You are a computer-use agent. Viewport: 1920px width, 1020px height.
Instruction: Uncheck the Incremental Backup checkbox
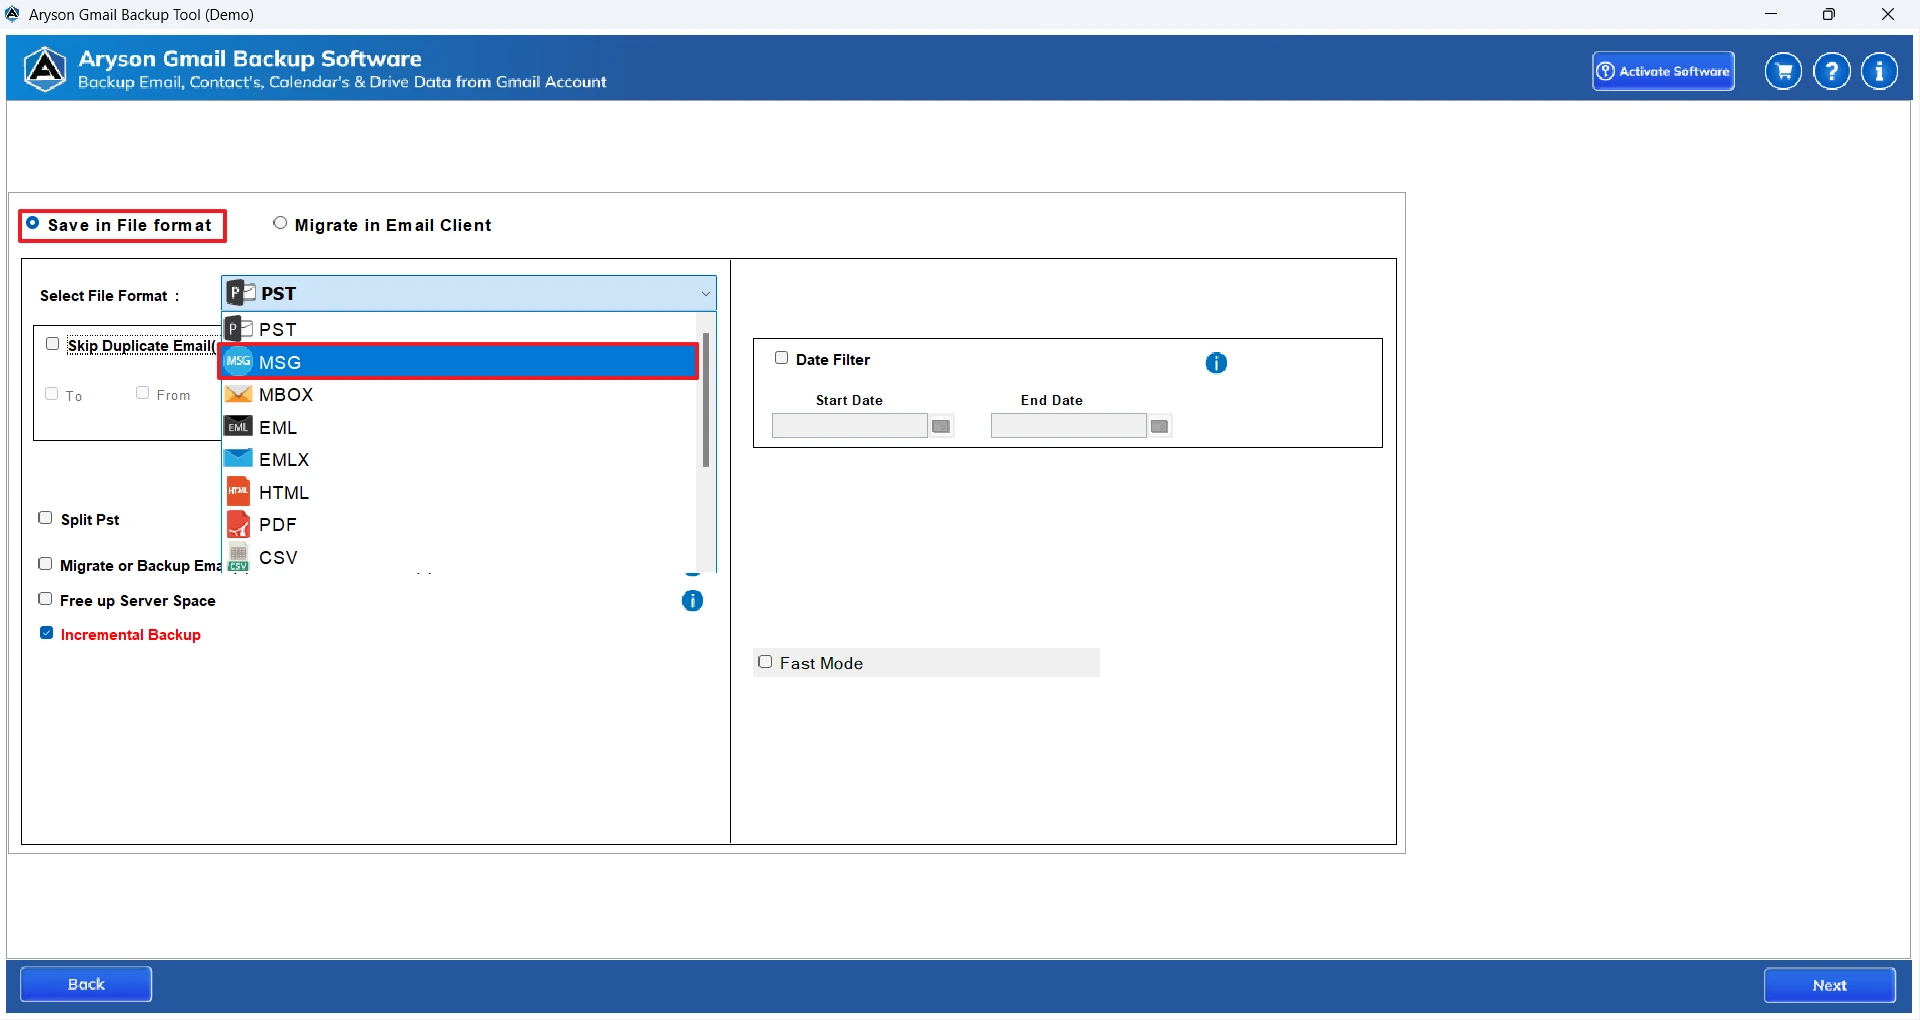47,633
